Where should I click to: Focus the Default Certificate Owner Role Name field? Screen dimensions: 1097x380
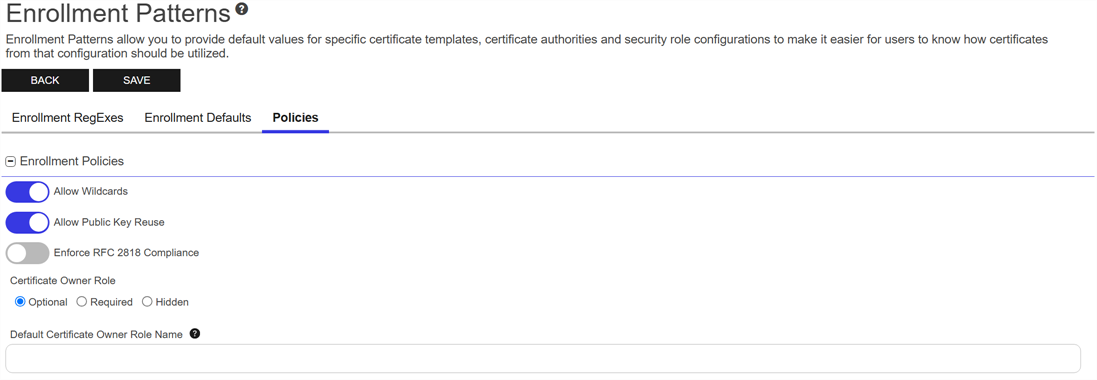tap(543, 358)
